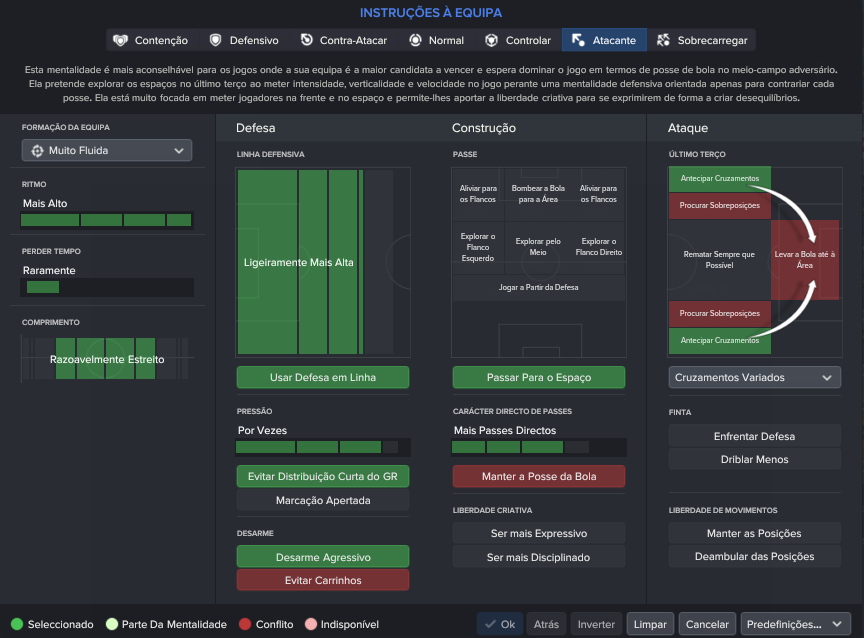Select Jogar a Partir da Defesa on pitch
Screen dimensions: 864x638
(538, 287)
